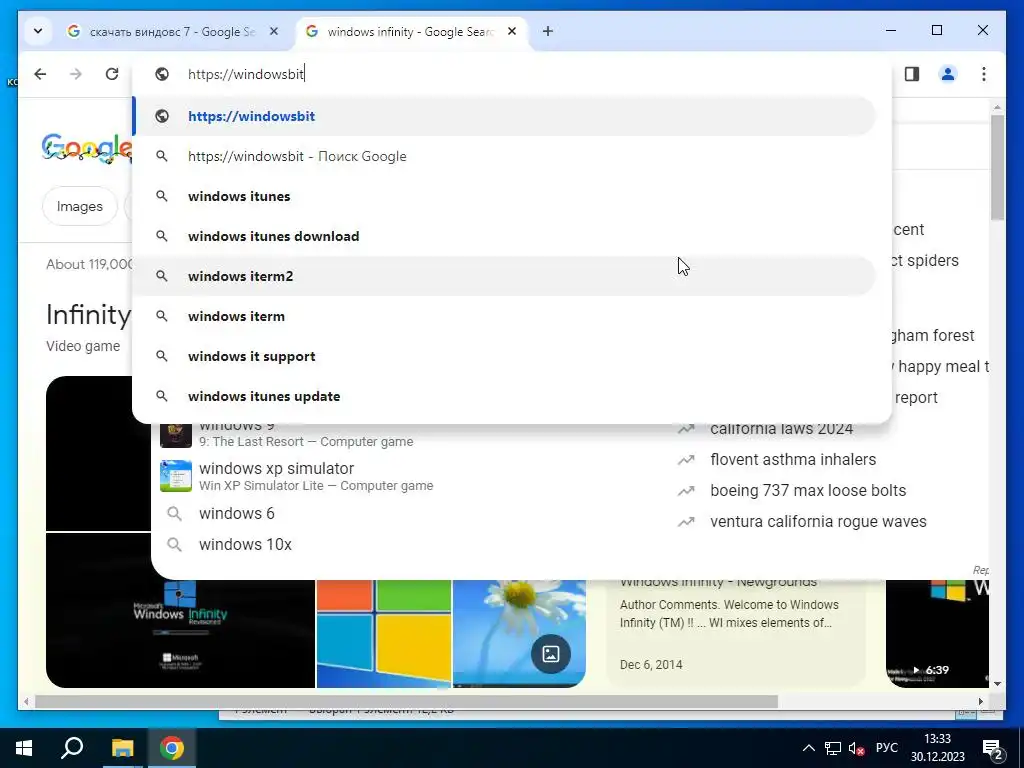Image resolution: width=1024 pixels, height=768 pixels.
Task: Pick 'windows it support' suggestion
Action: pos(504,356)
